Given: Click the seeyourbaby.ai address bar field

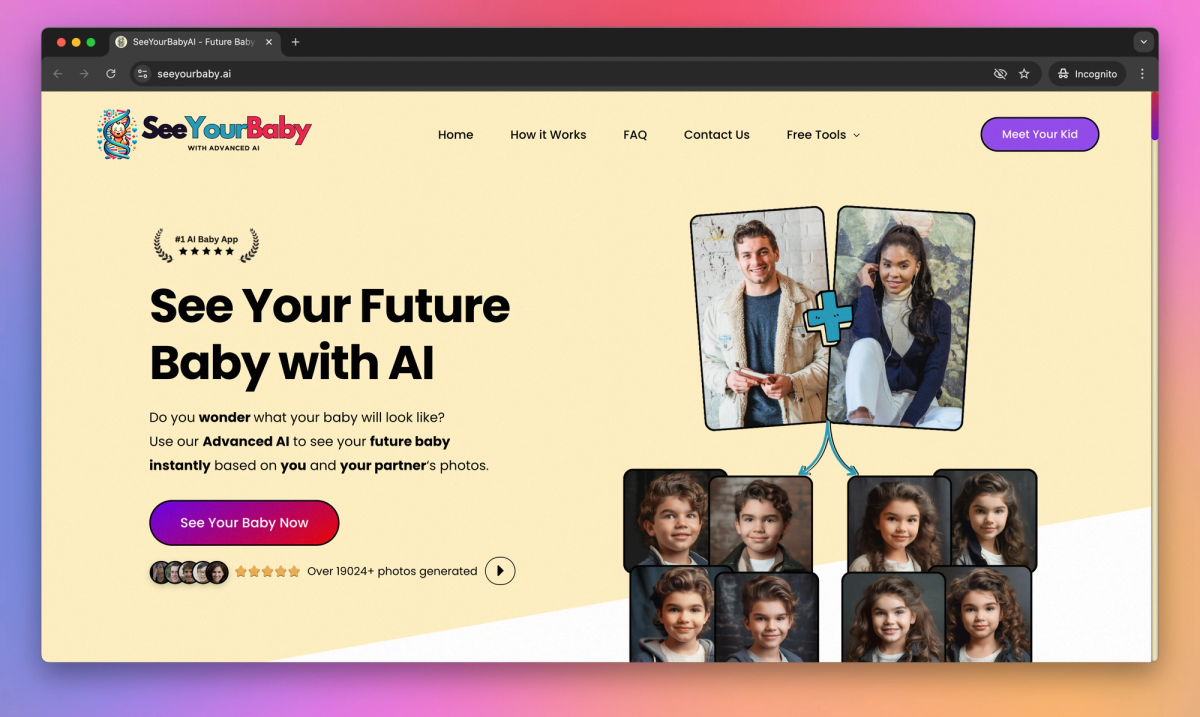Looking at the screenshot, I should click(x=560, y=74).
